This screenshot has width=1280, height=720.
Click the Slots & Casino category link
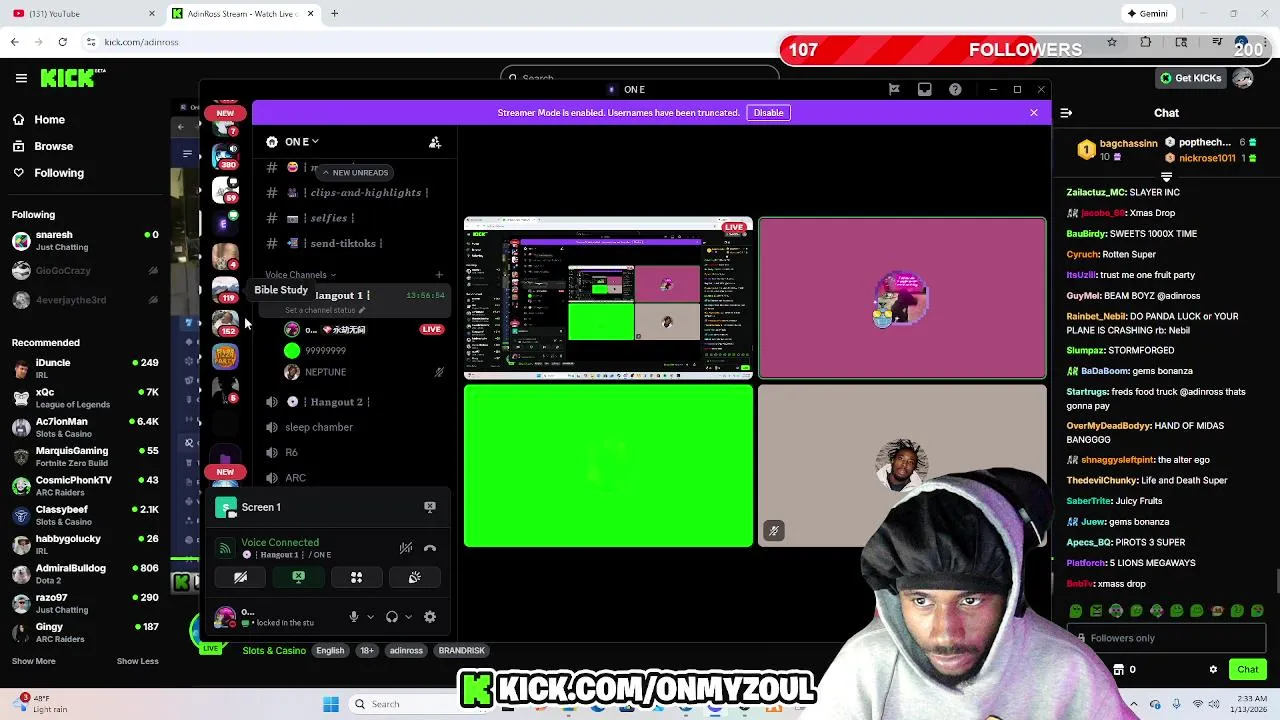(x=274, y=651)
